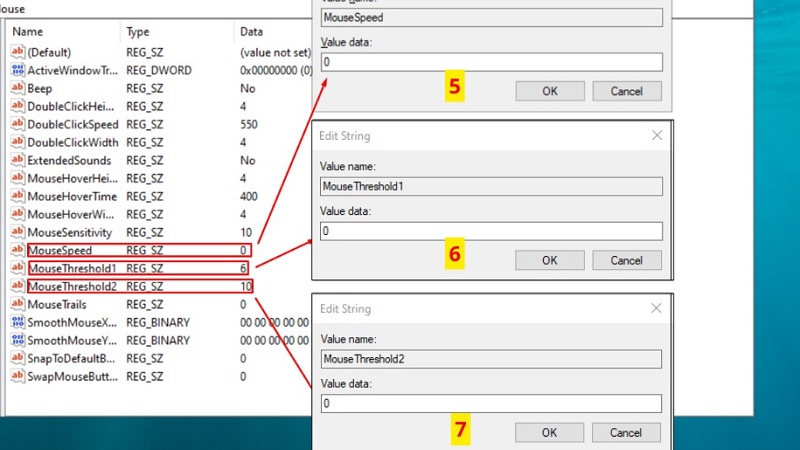Select the DoubleClickSpeed entry name
The width and height of the screenshot is (800, 450).
72,124
